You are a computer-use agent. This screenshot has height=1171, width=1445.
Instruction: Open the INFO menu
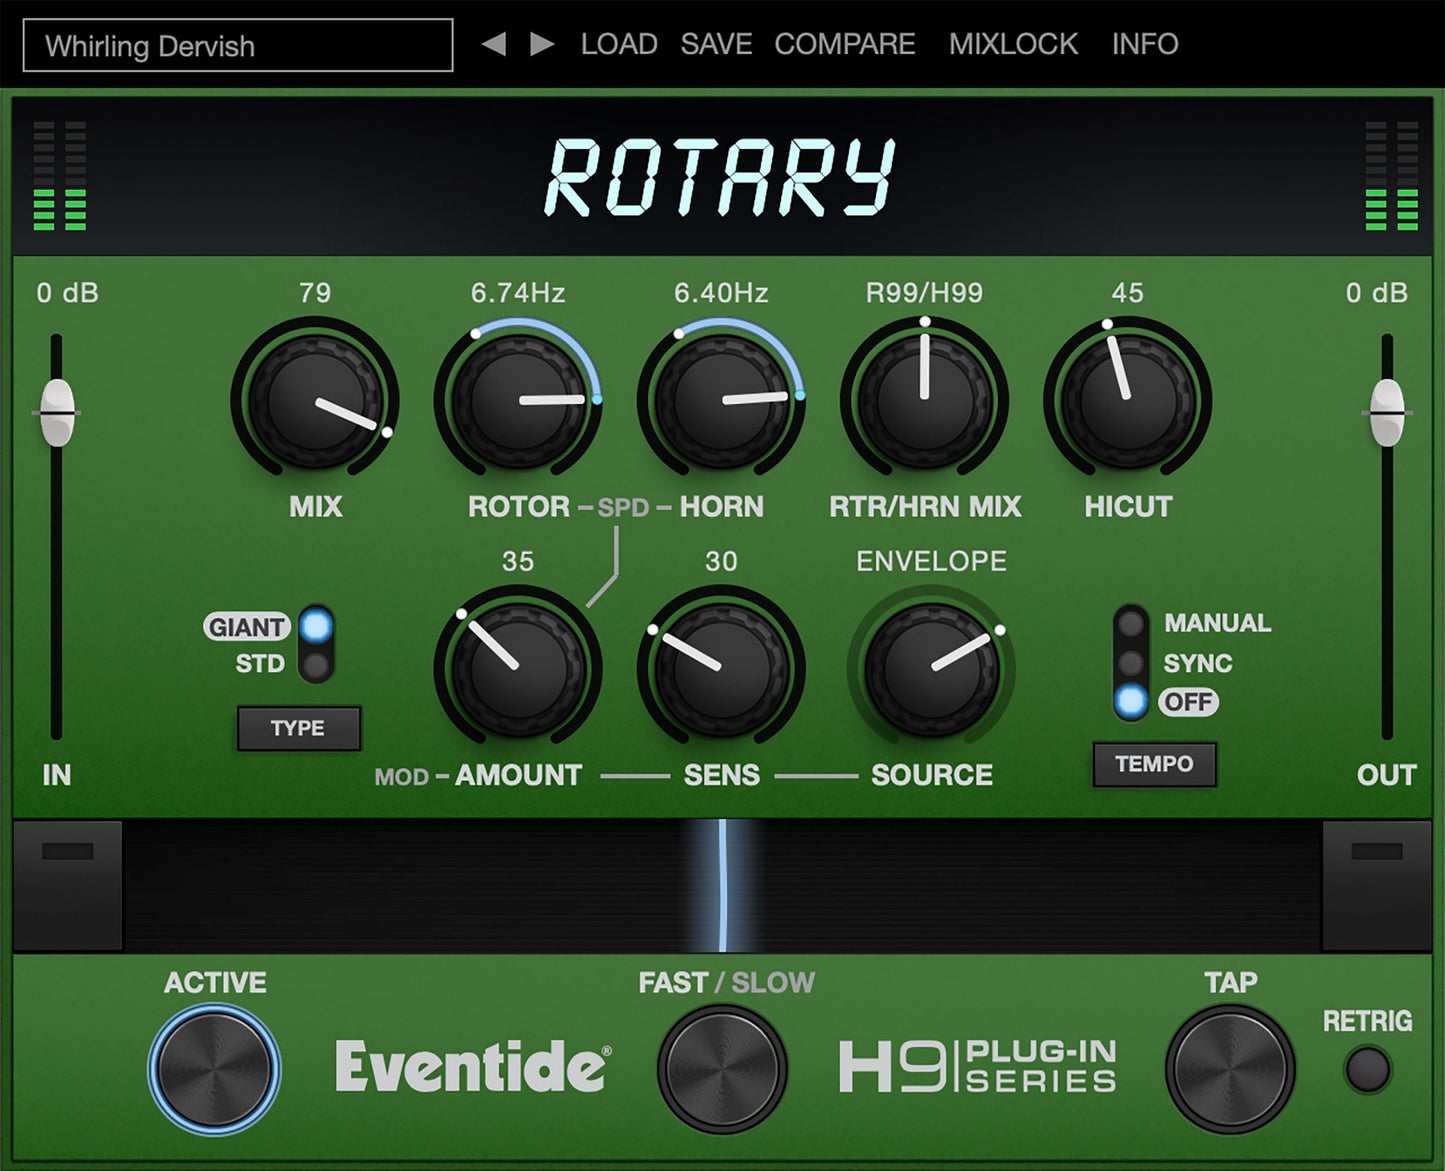1143,44
